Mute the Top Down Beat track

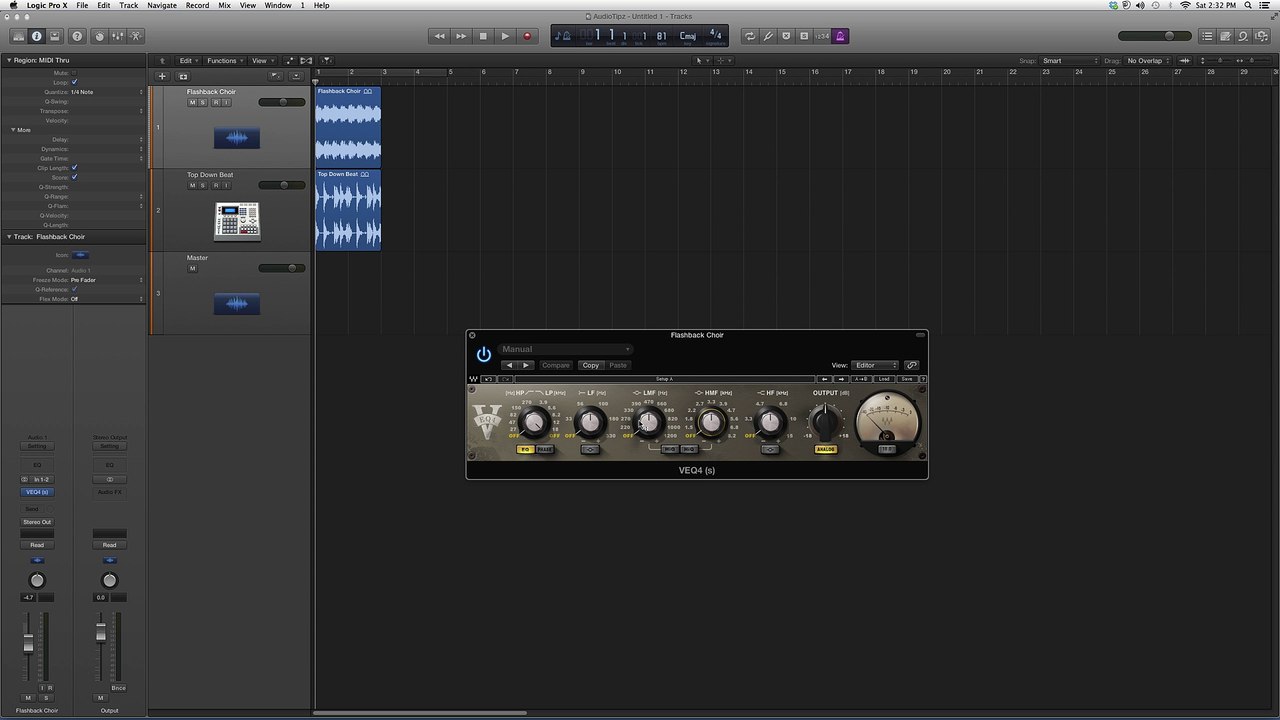192,186
